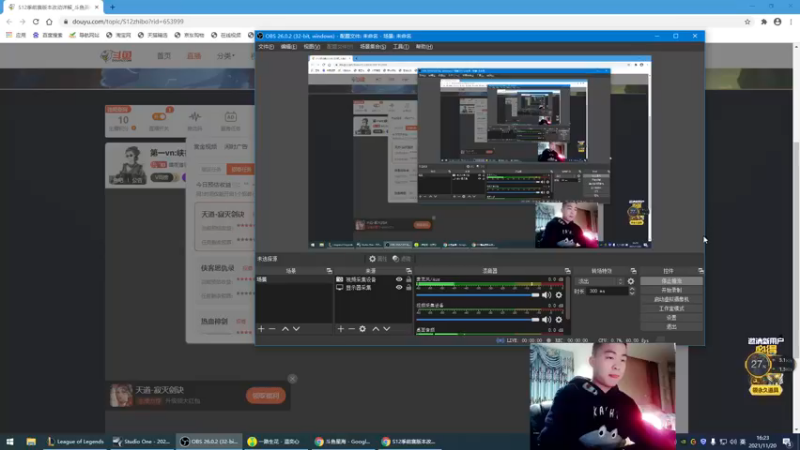
Task: Open the scene transition type dropdown
Action: (600, 281)
